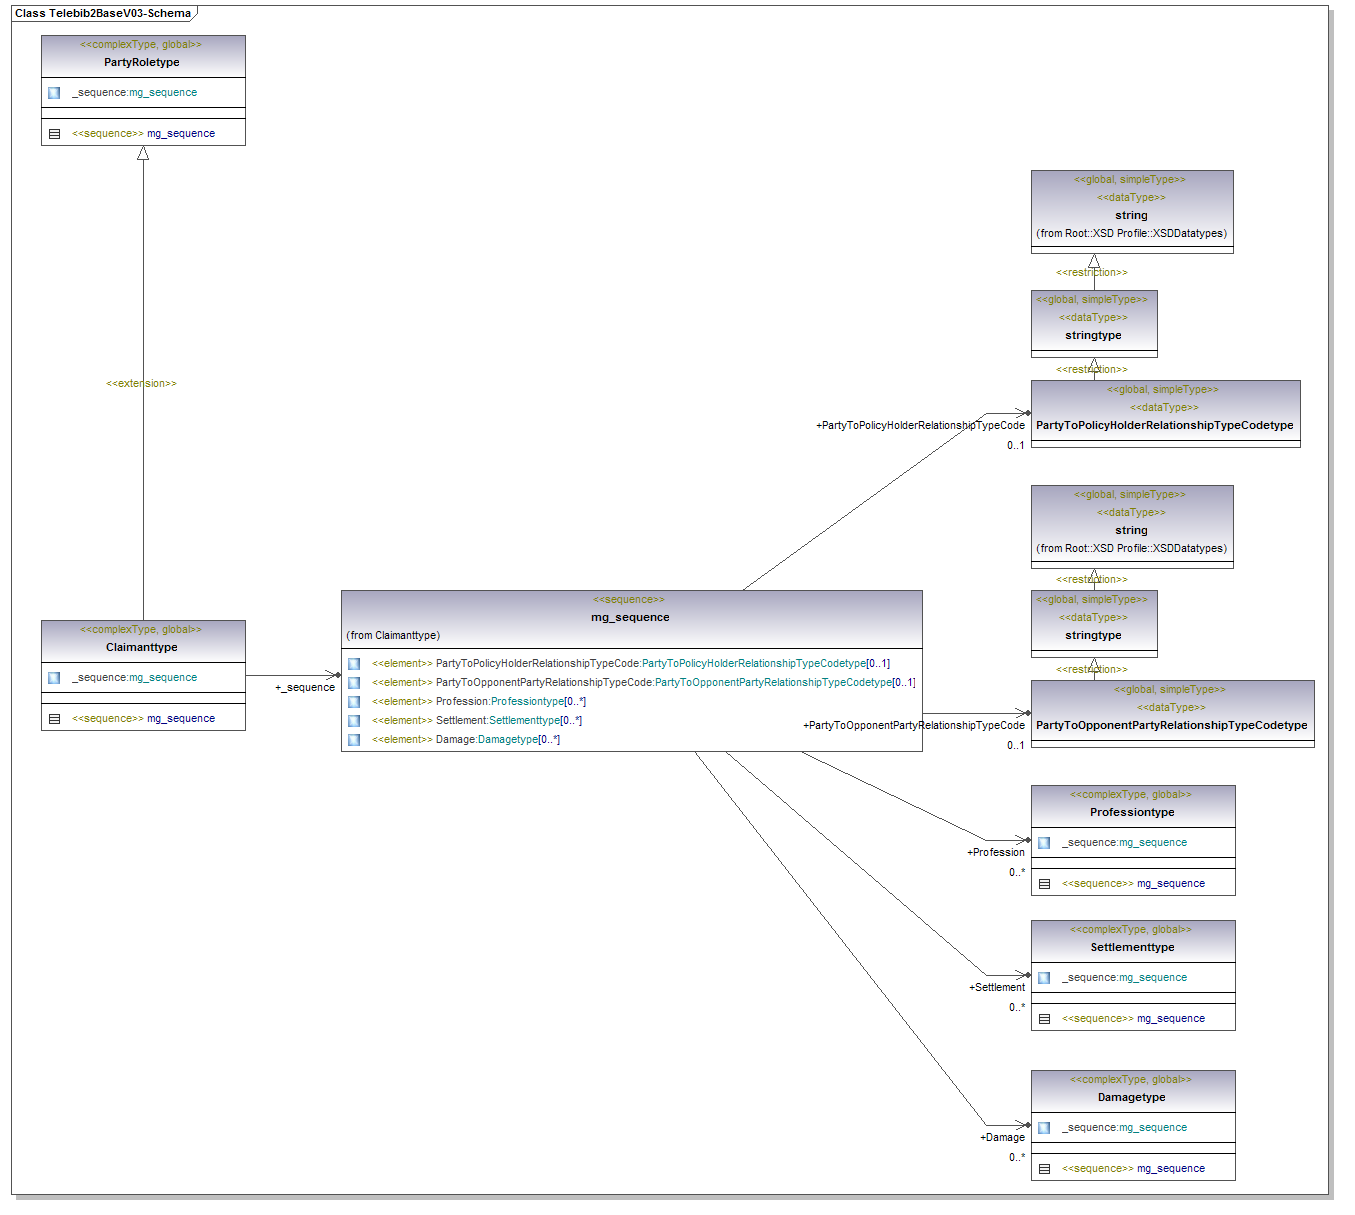Select the mg_sequence class title in the center

pos(630,617)
